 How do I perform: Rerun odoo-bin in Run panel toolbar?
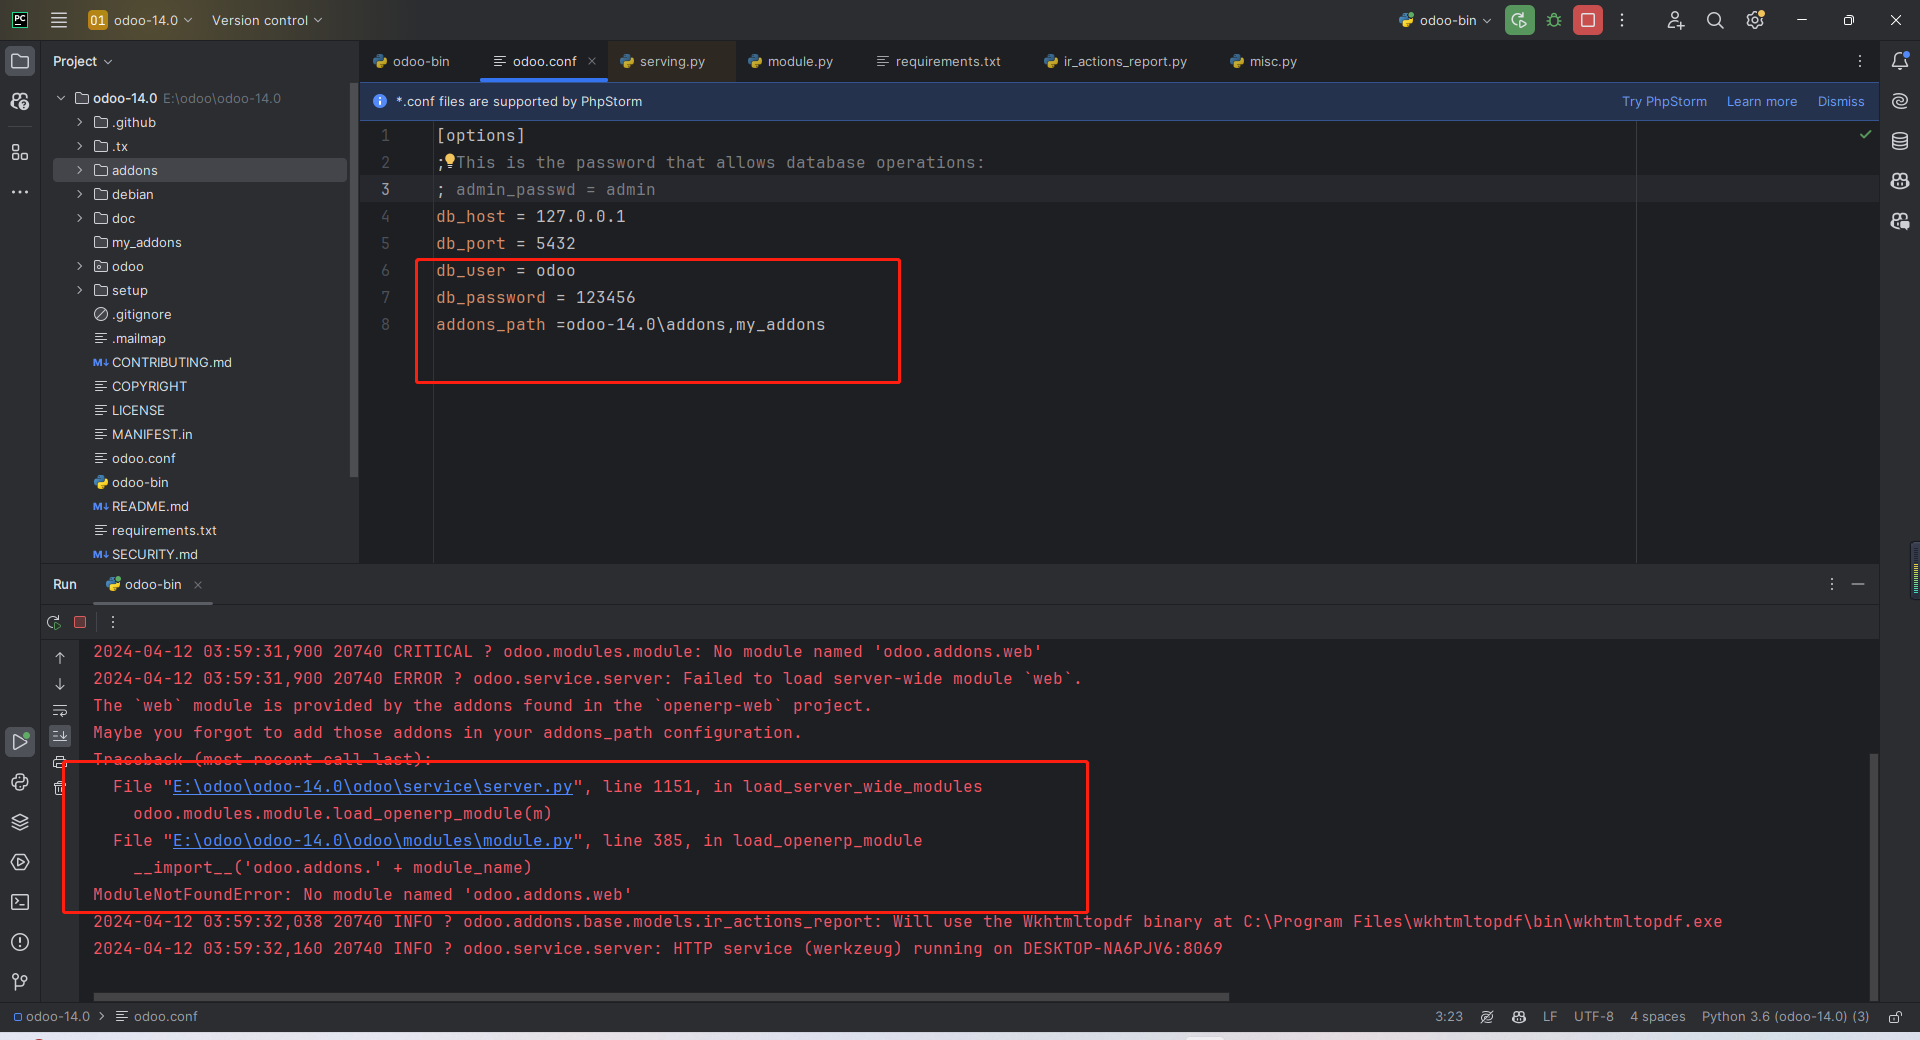(54, 622)
